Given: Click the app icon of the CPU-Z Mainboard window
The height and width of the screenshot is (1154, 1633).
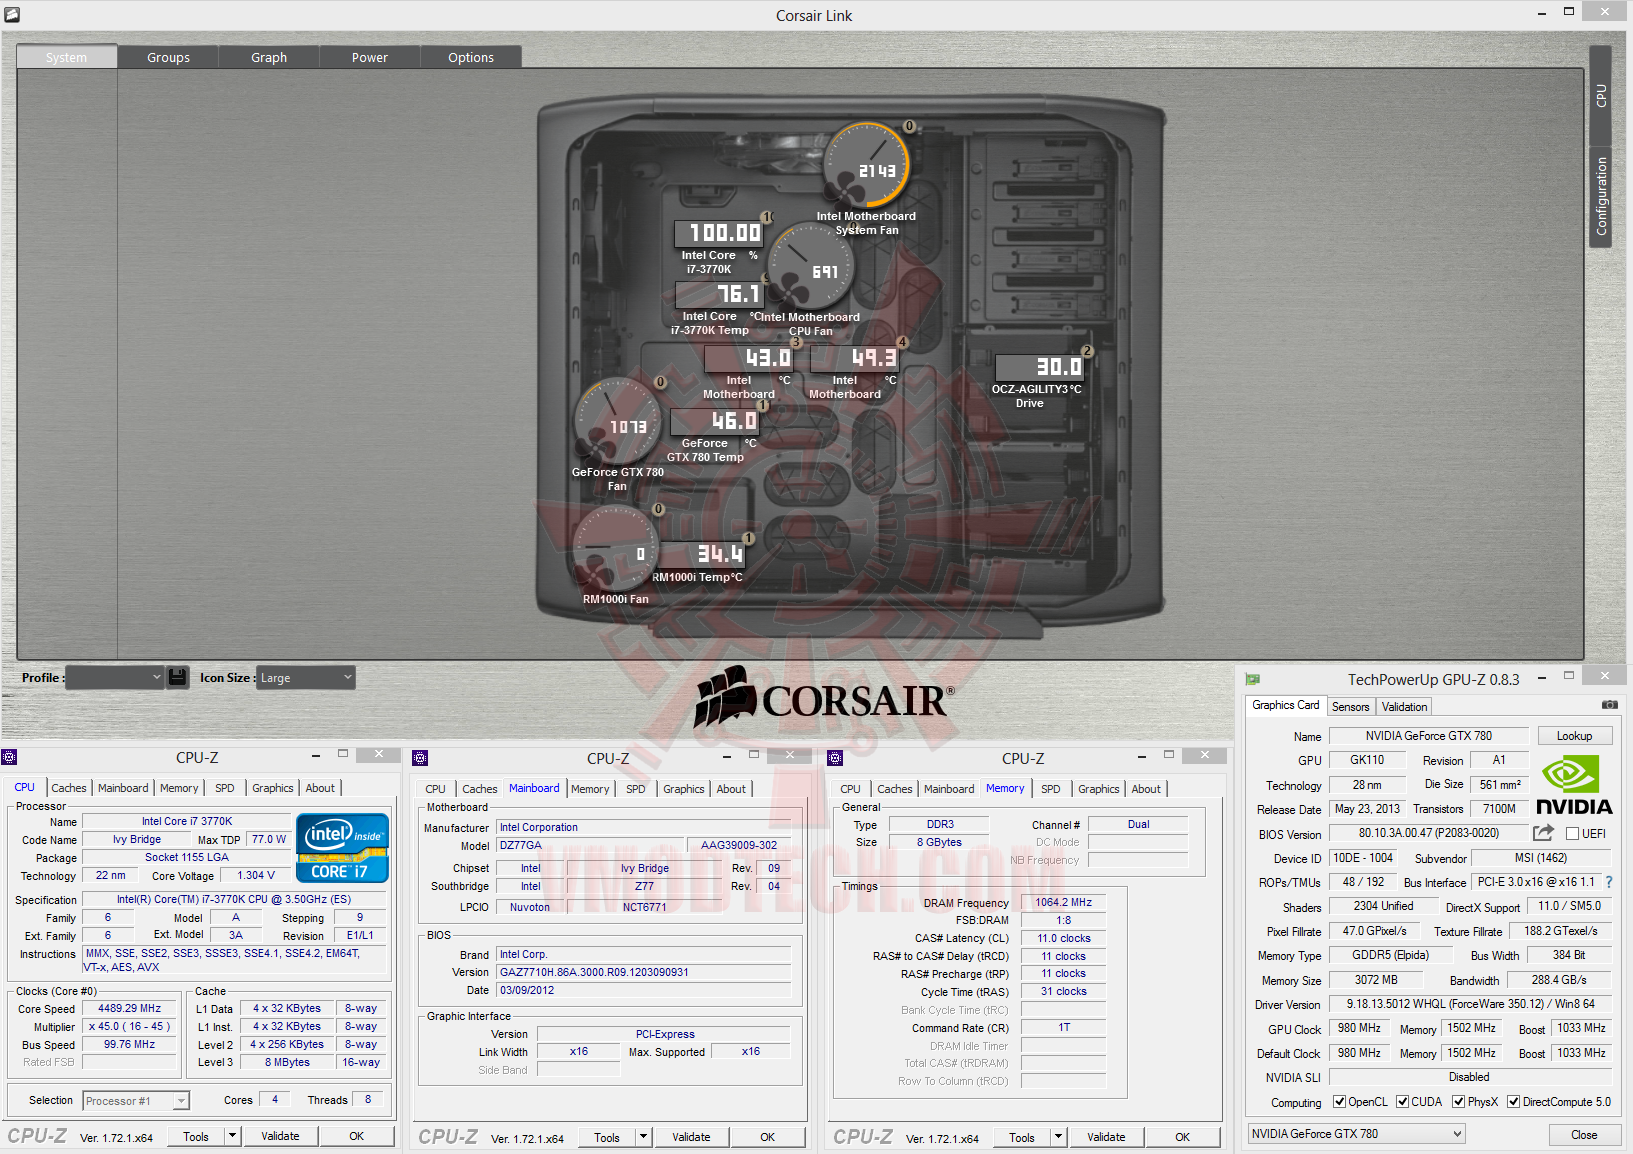Looking at the screenshot, I should pyautogui.click(x=420, y=758).
